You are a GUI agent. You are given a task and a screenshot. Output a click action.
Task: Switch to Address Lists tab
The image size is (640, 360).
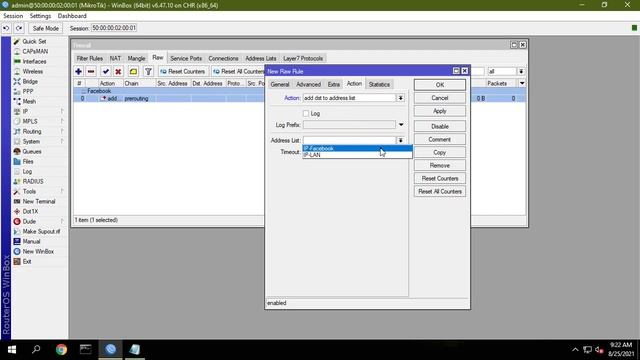pos(261,58)
